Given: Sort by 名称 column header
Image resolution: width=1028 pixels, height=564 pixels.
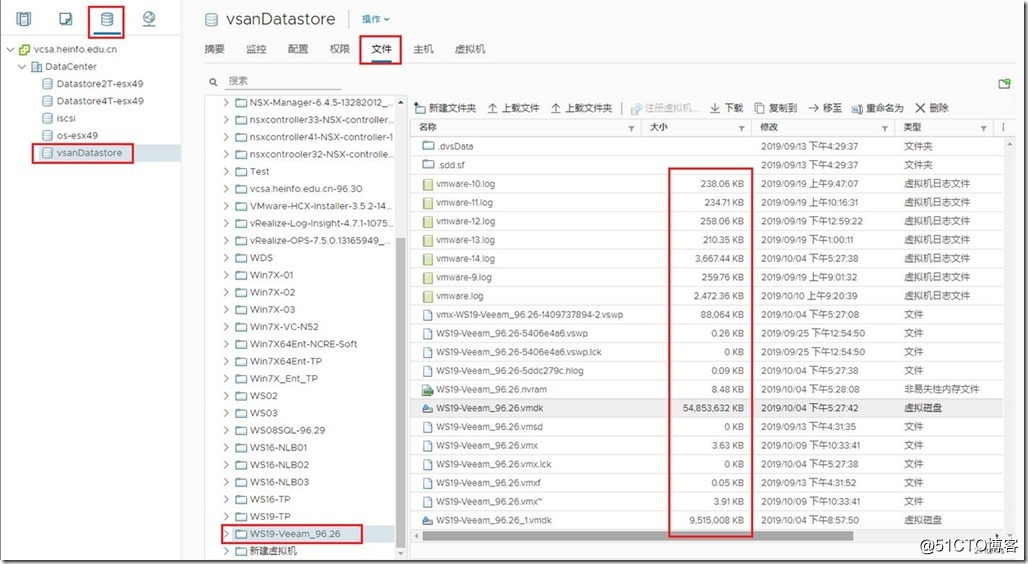Looking at the screenshot, I should coord(428,127).
